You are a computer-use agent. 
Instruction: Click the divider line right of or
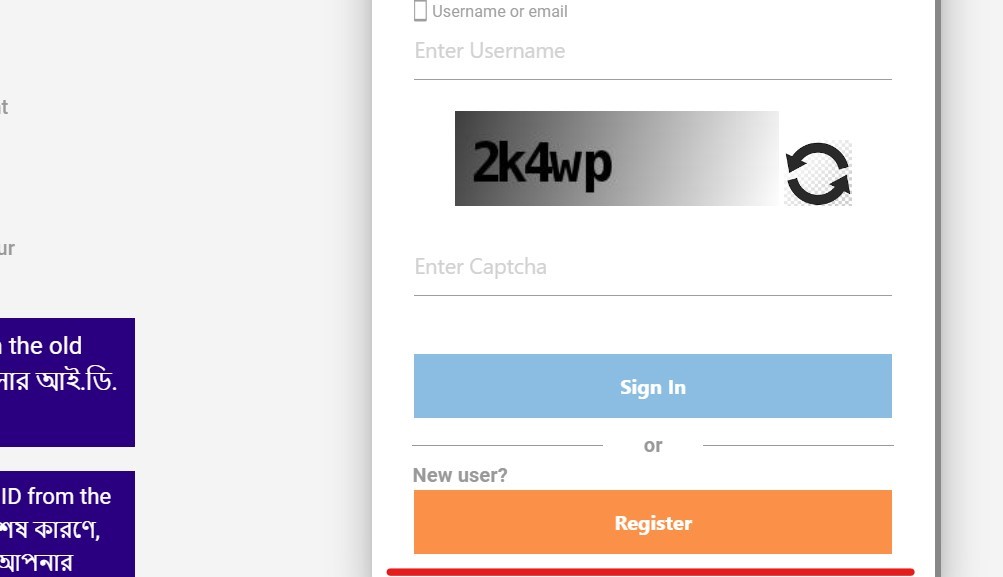797,445
